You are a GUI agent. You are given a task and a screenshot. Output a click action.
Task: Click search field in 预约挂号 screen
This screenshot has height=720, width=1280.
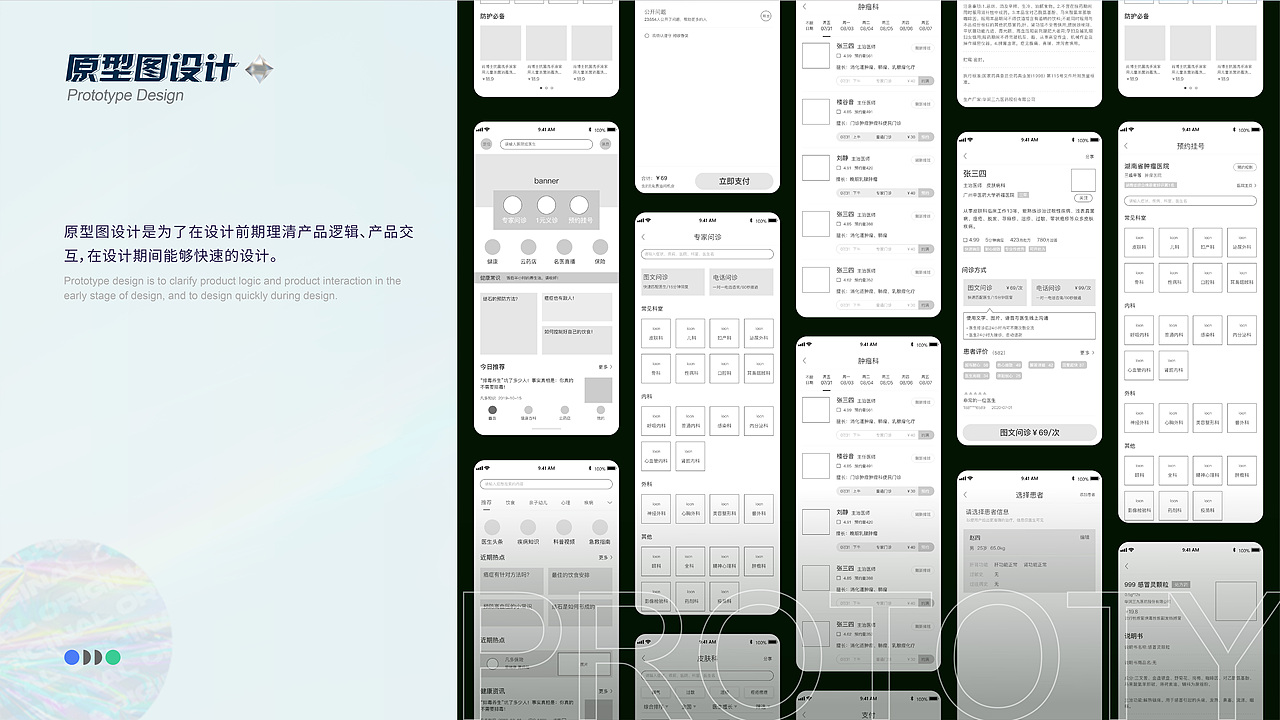[1190, 201]
